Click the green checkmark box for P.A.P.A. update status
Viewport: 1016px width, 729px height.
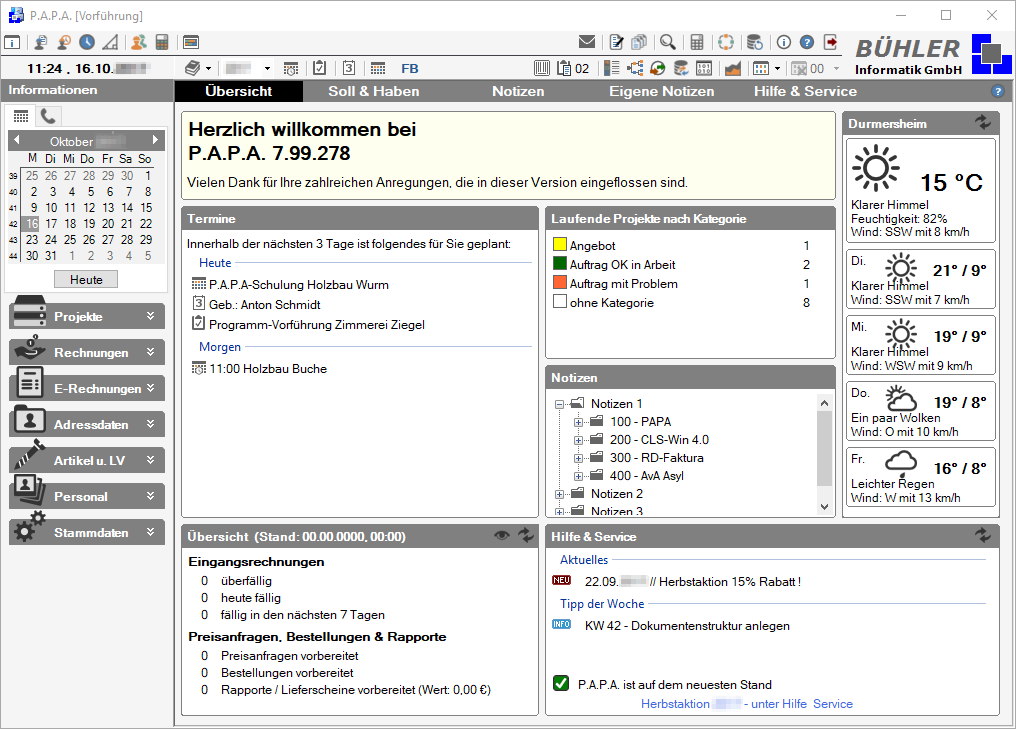(x=561, y=683)
